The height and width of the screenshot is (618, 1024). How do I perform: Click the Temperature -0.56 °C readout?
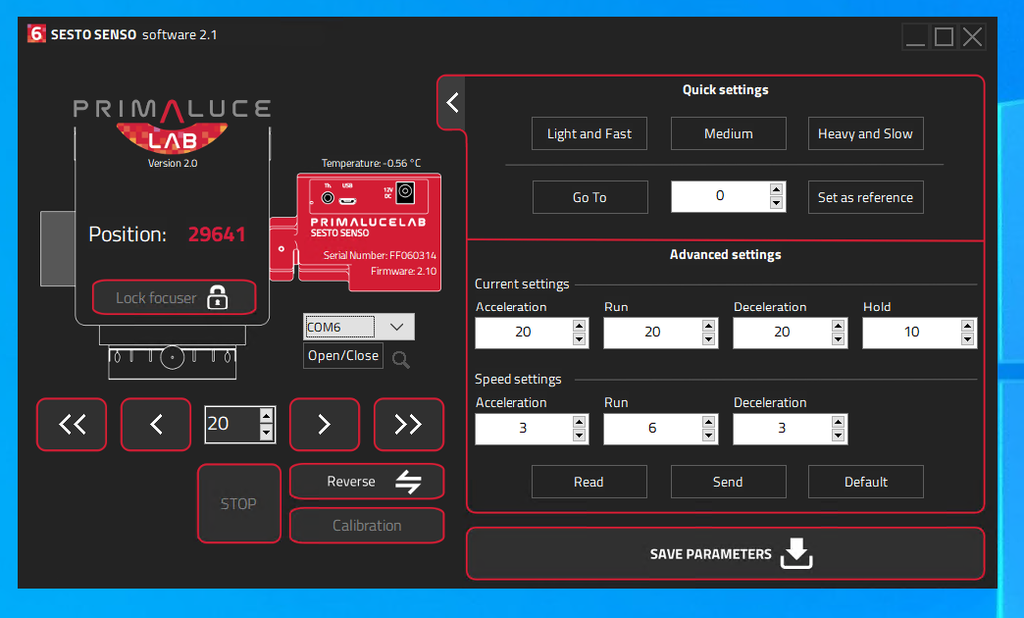pyautogui.click(x=371, y=163)
